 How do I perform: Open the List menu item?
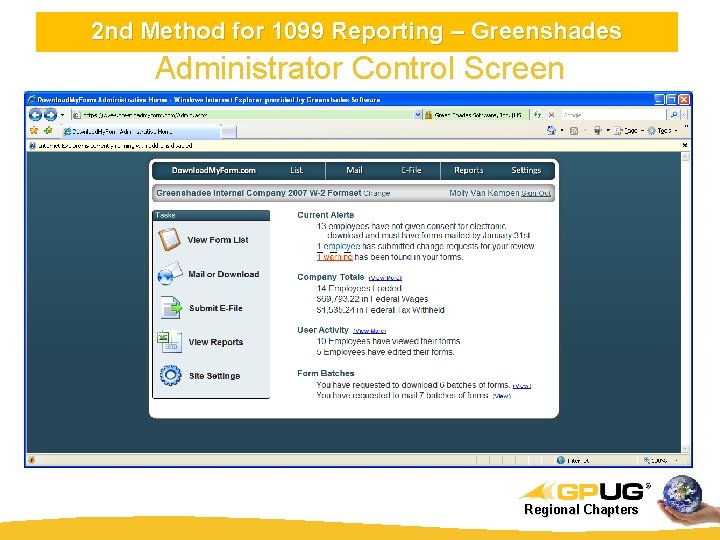click(x=296, y=170)
